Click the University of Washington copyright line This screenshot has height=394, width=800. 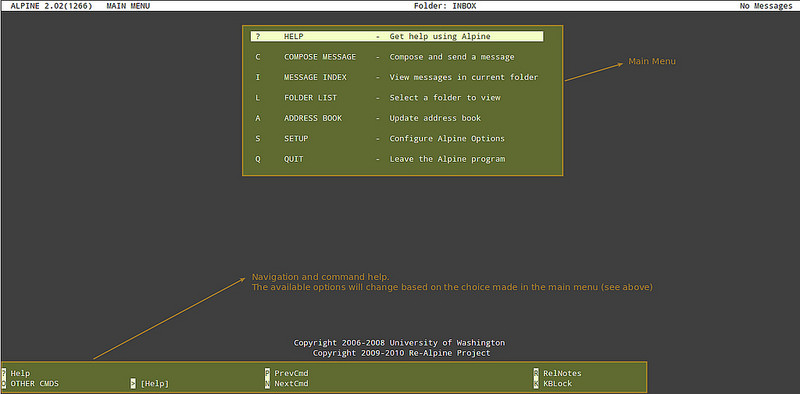[x=399, y=342]
